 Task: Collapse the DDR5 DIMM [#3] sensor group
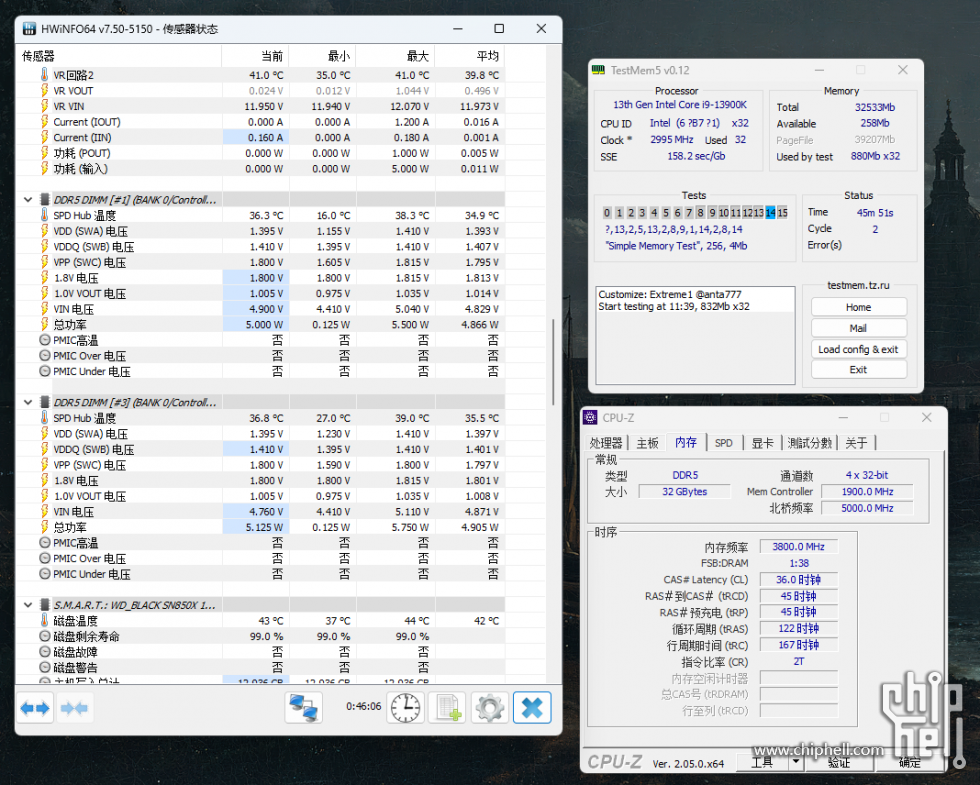pos(28,402)
